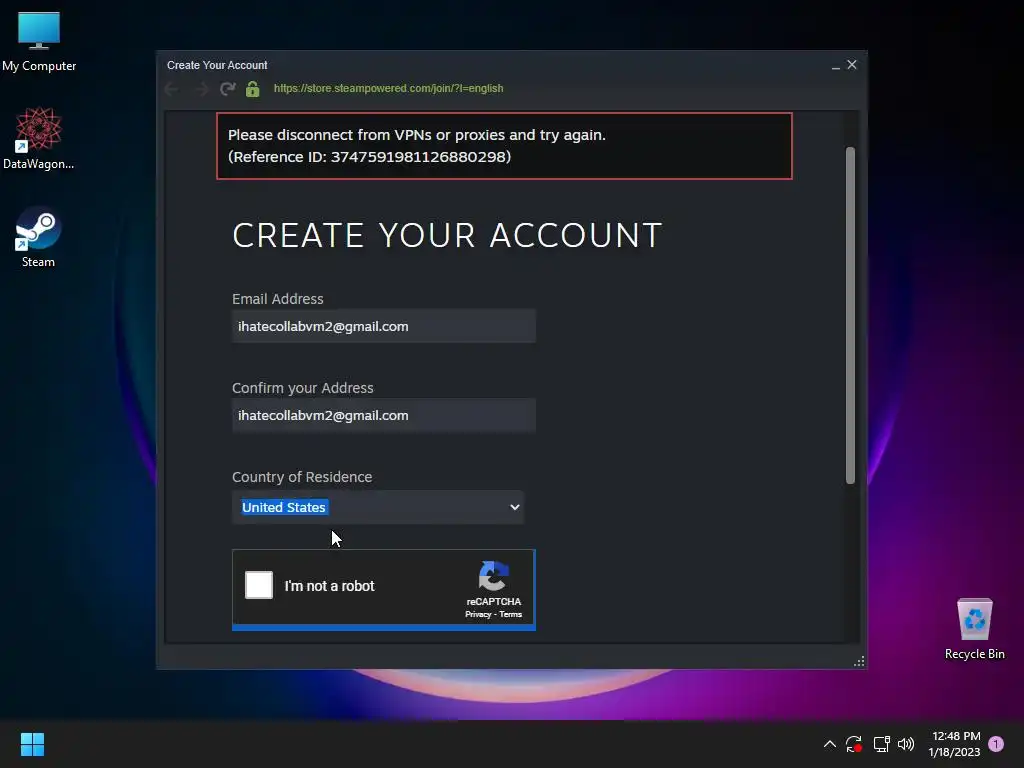Open the volume tray icon
1024x768 pixels.
pyautogui.click(x=906, y=744)
